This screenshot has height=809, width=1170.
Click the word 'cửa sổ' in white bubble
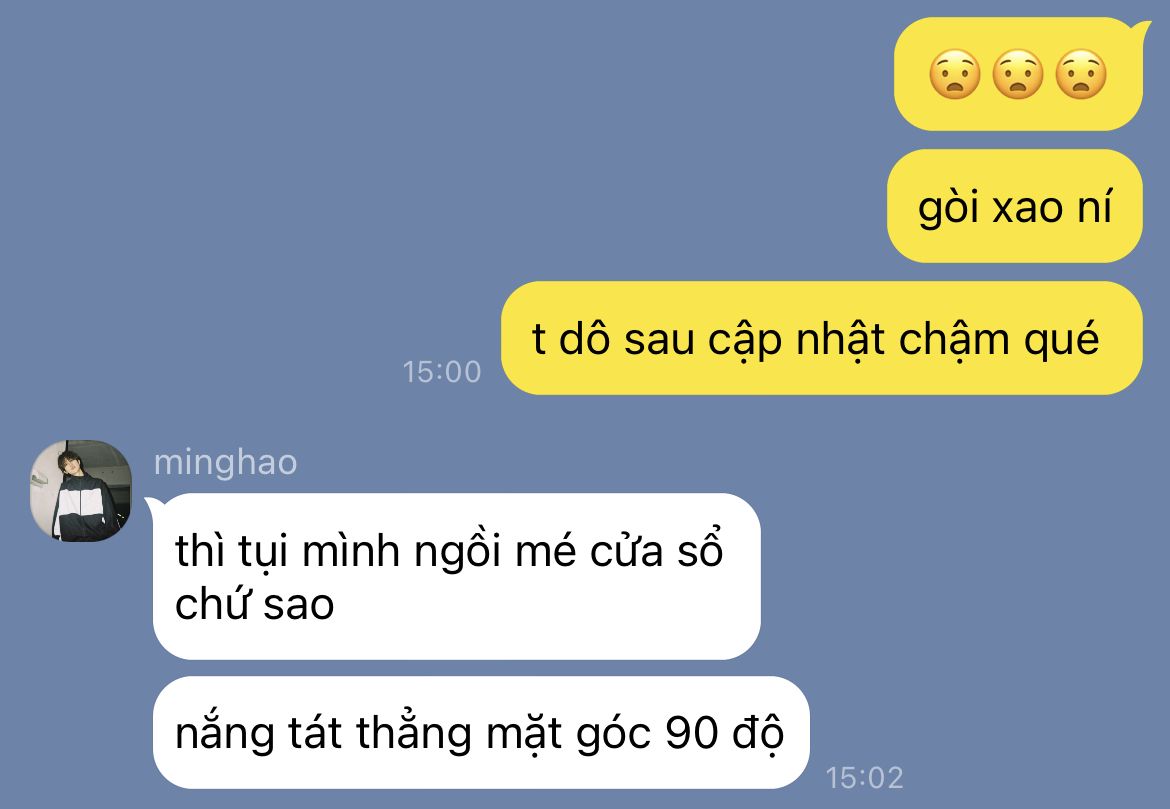[x=657, y=550]
